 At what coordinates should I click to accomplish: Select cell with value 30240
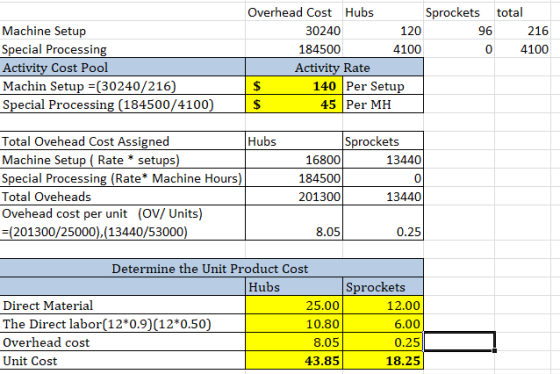point(294,31)
